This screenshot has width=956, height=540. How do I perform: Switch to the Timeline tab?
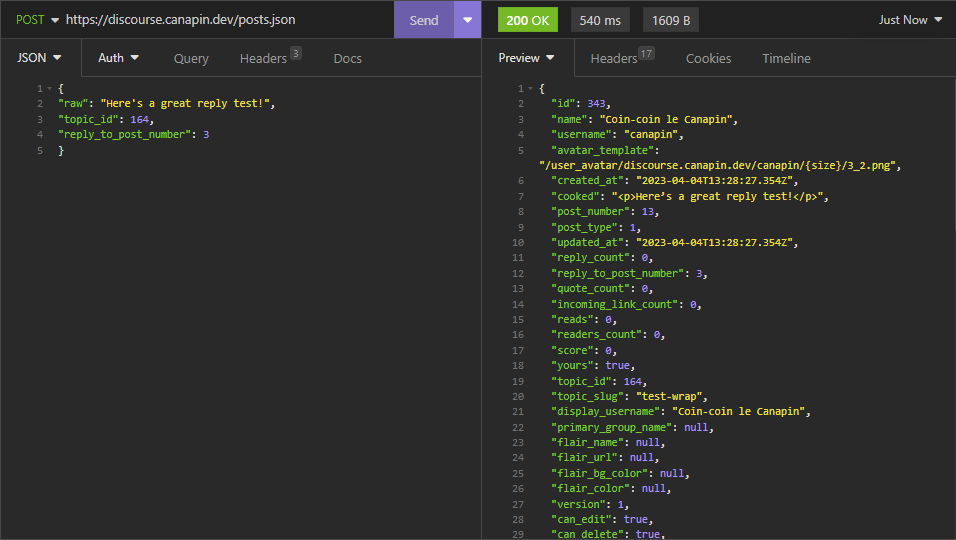[786, 59]
